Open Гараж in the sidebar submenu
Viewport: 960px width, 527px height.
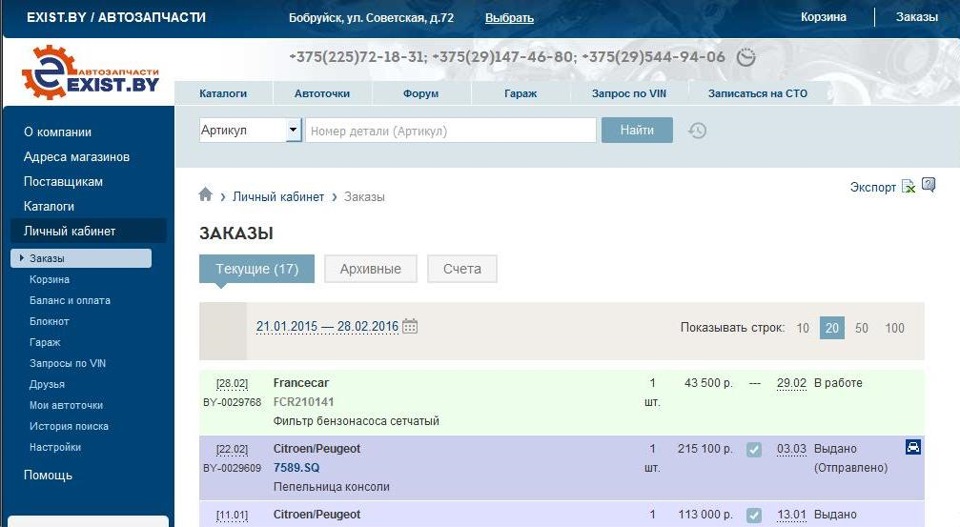click(x=45, y=343)
